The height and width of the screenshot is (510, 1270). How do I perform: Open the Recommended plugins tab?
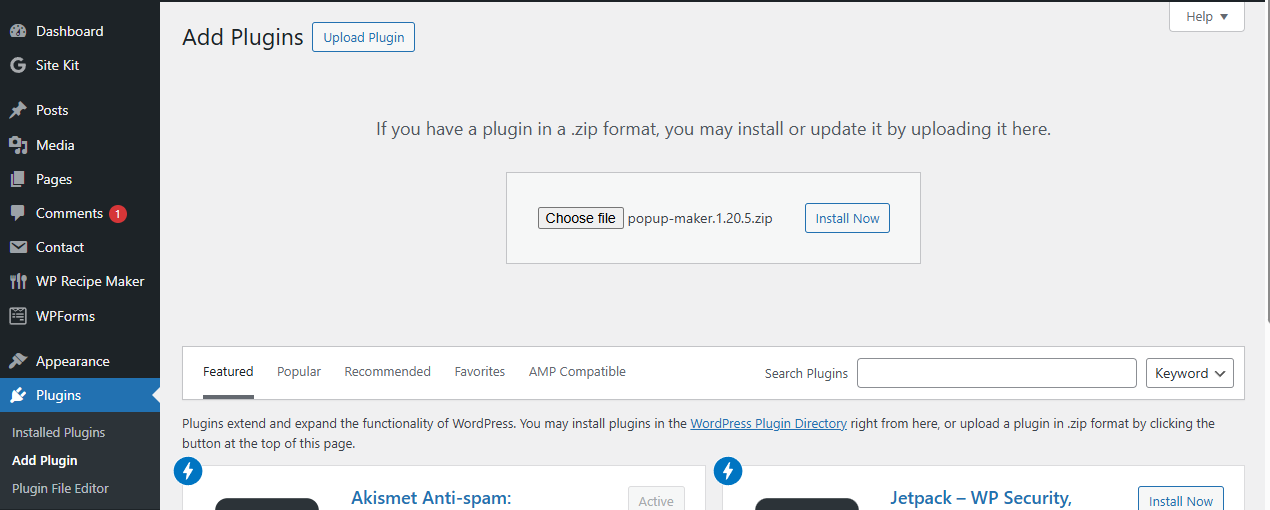[387, 371]
